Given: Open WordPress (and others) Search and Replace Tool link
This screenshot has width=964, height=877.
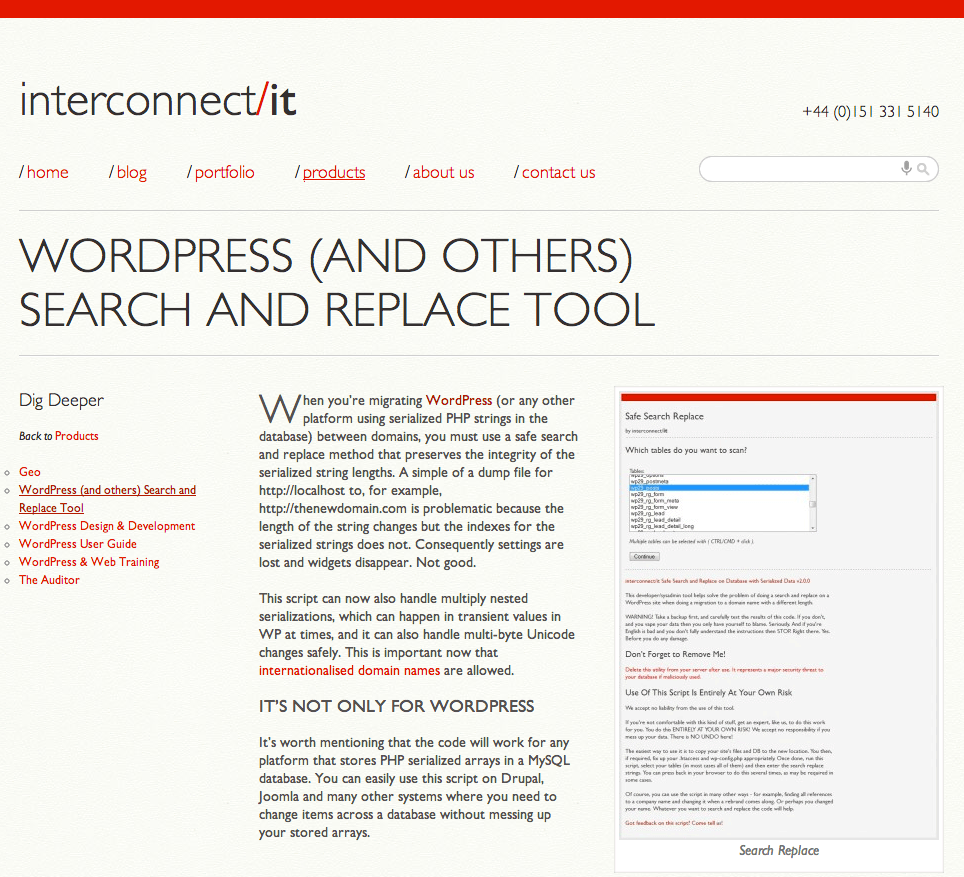Looking at the screenshot, I should point(108,499).
